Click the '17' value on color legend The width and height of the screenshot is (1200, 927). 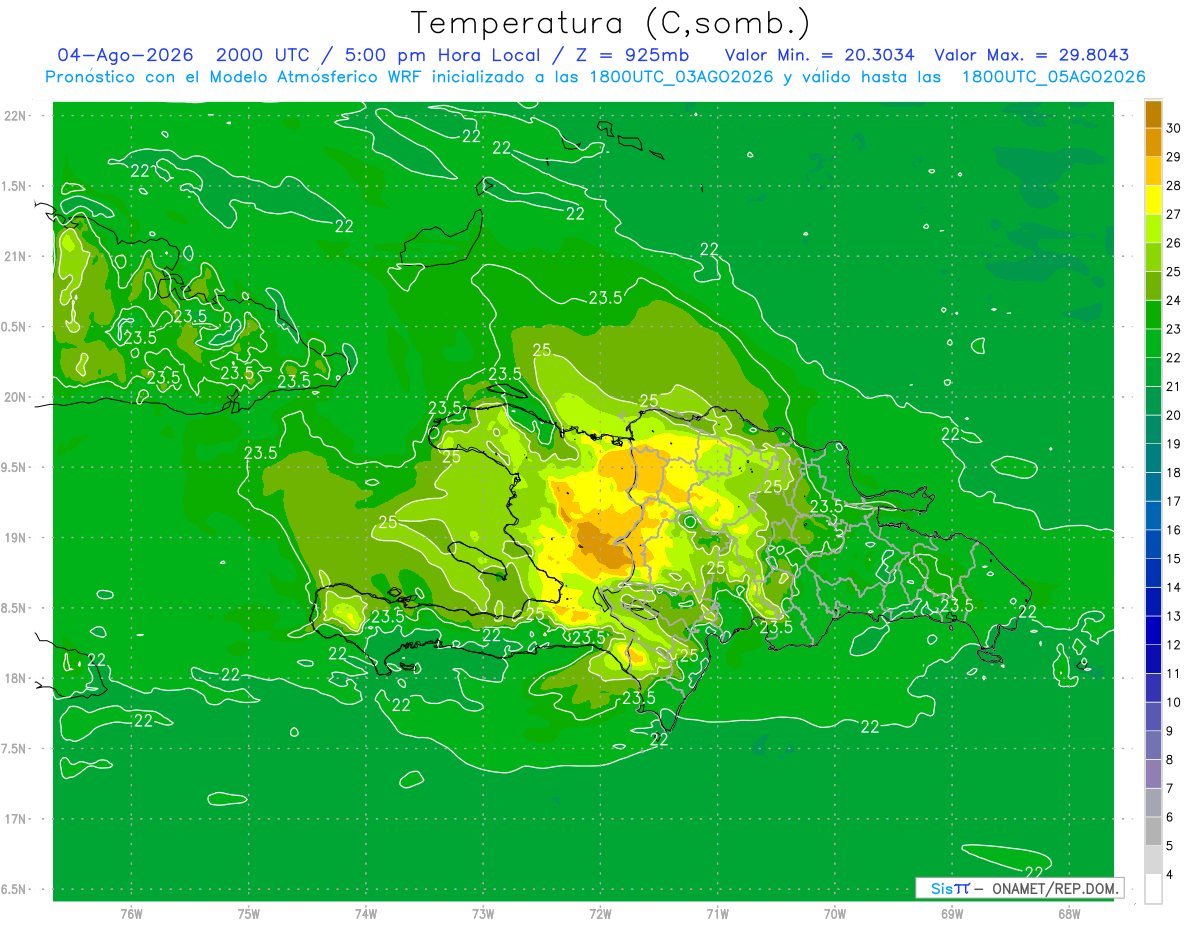pyautogui.click(x=1174, y=501)
